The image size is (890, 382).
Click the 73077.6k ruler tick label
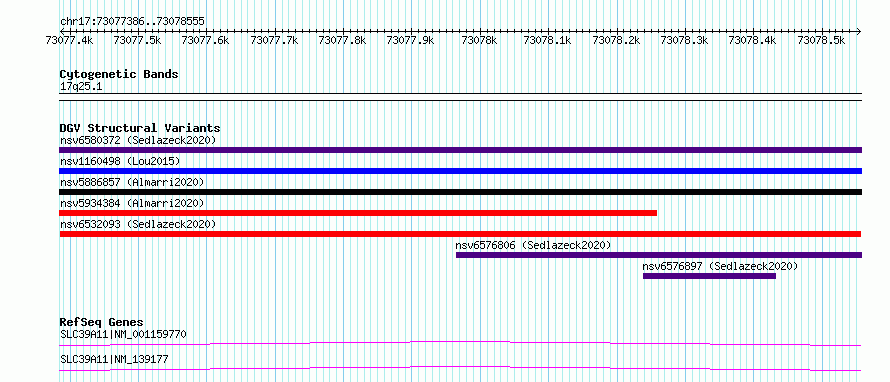pyautogui.click(x=205, y=40)
